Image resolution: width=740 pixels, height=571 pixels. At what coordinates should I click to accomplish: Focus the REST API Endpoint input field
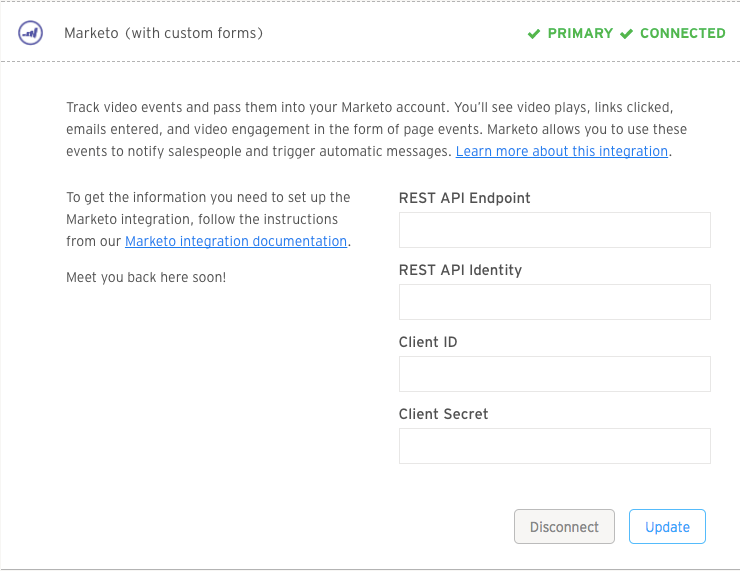pos(555,230)
